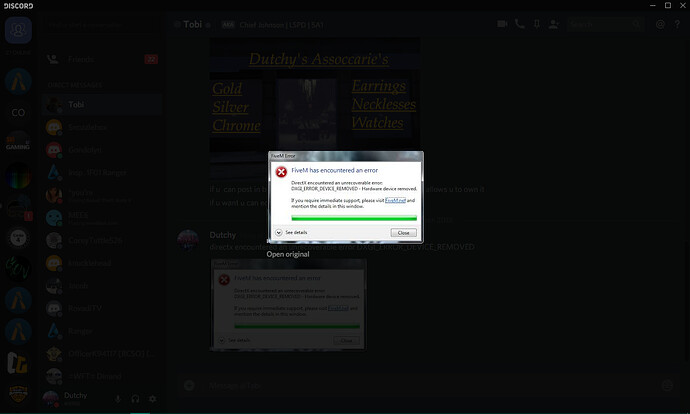
Task: Click Dutchy's avatar in bottom user panel
Action: coord(51,399)
